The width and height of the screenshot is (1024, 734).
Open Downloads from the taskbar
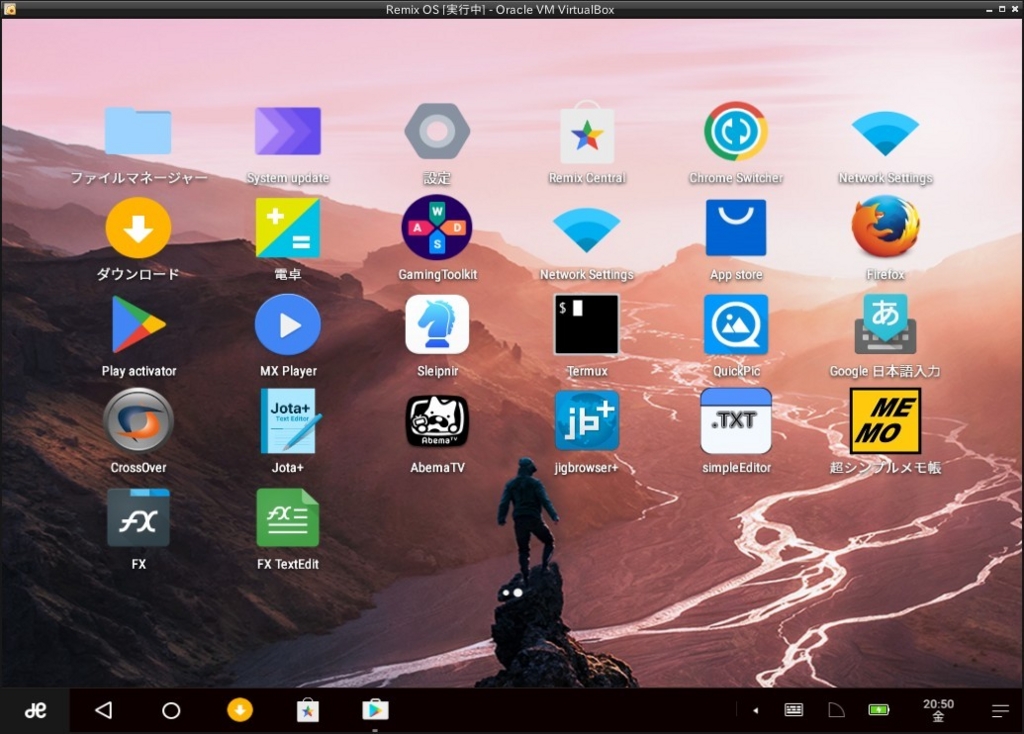pos(240,710)
